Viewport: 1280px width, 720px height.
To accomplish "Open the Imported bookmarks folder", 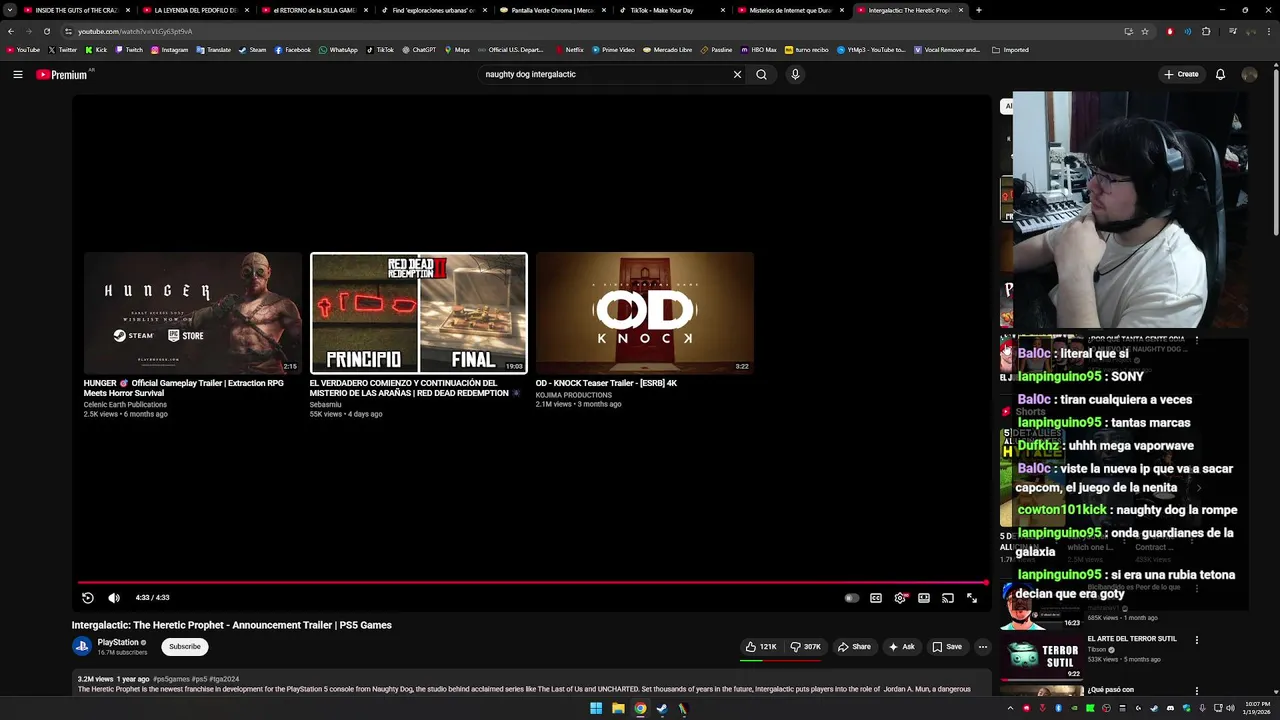I will point(1010,49).
